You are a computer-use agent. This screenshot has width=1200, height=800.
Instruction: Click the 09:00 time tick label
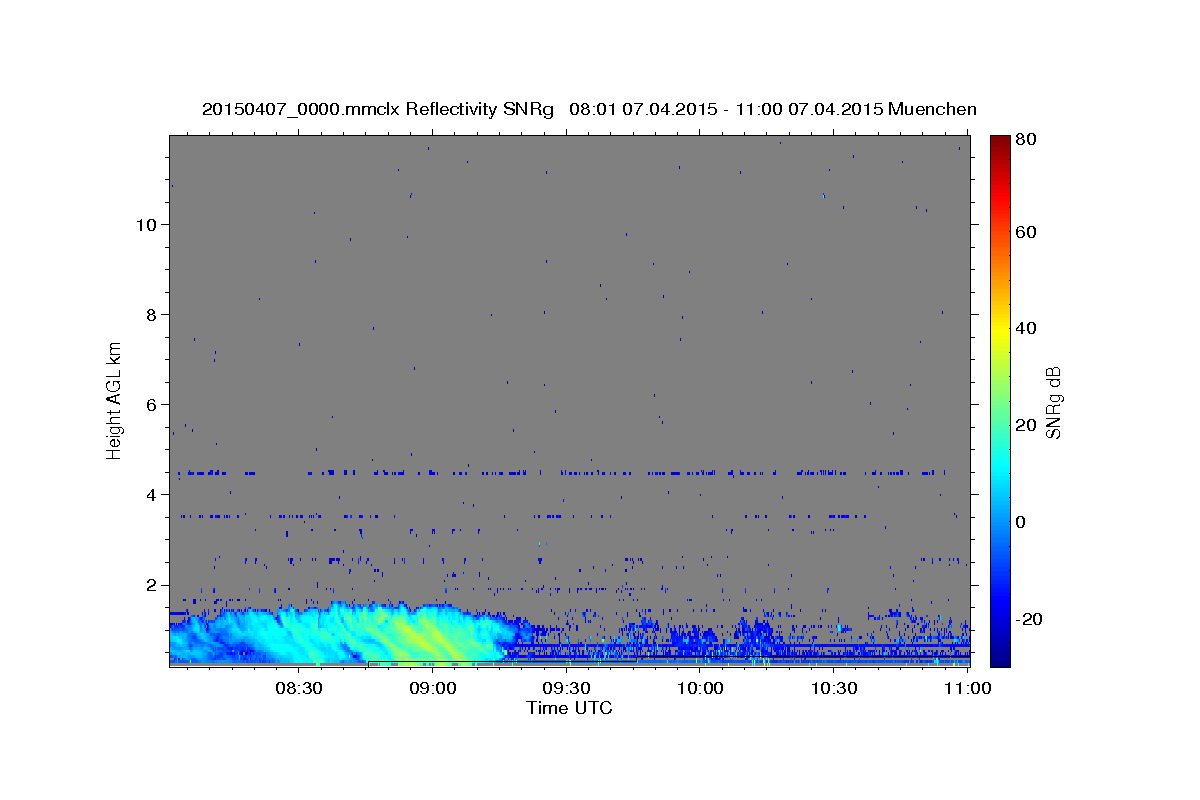coord(432,688)
